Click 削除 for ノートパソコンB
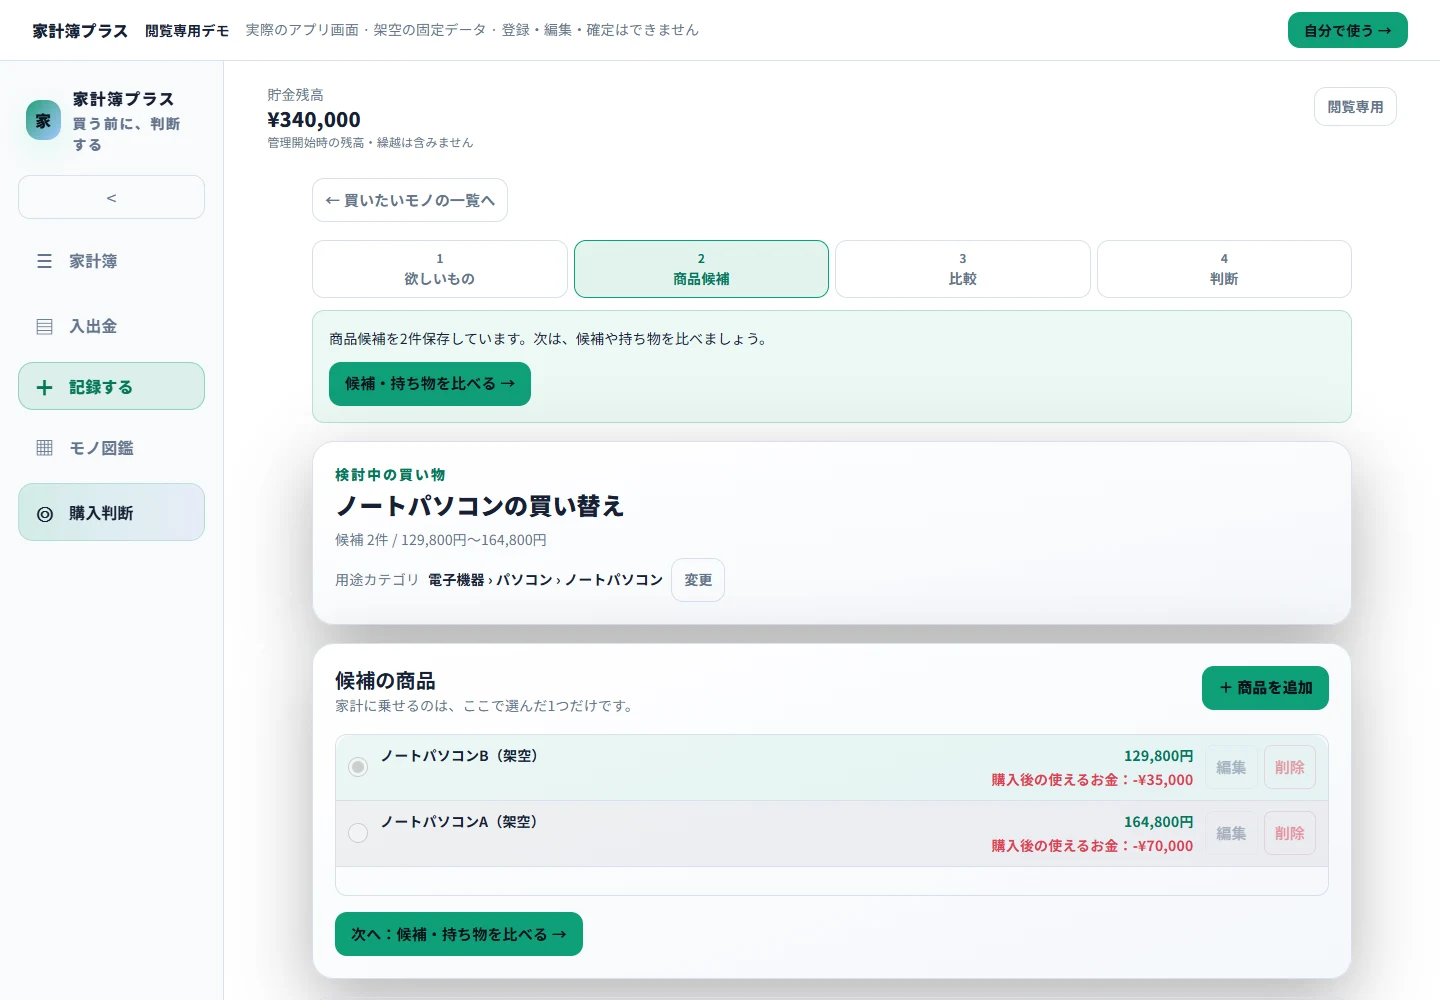Screen dimensions: 1440x1000 point(1289,767)
